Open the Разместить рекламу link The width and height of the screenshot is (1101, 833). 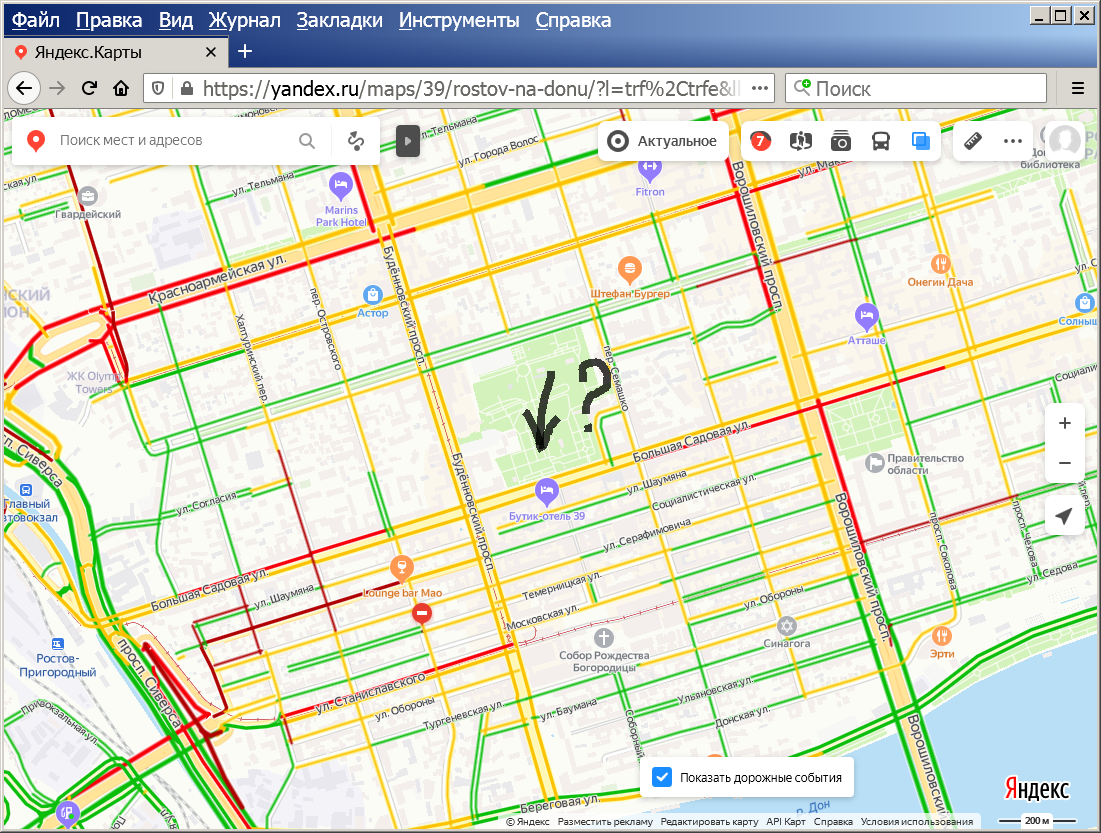(605, 822)
